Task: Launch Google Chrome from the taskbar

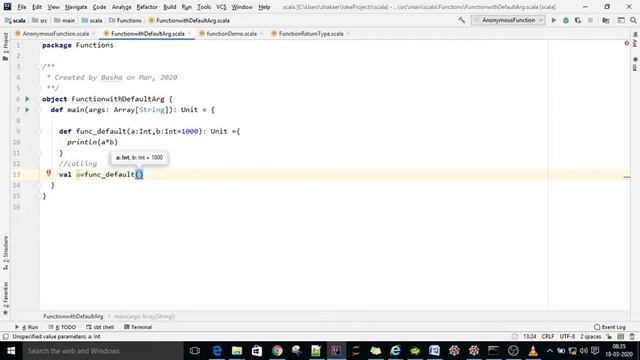Action: pos(277,351)
